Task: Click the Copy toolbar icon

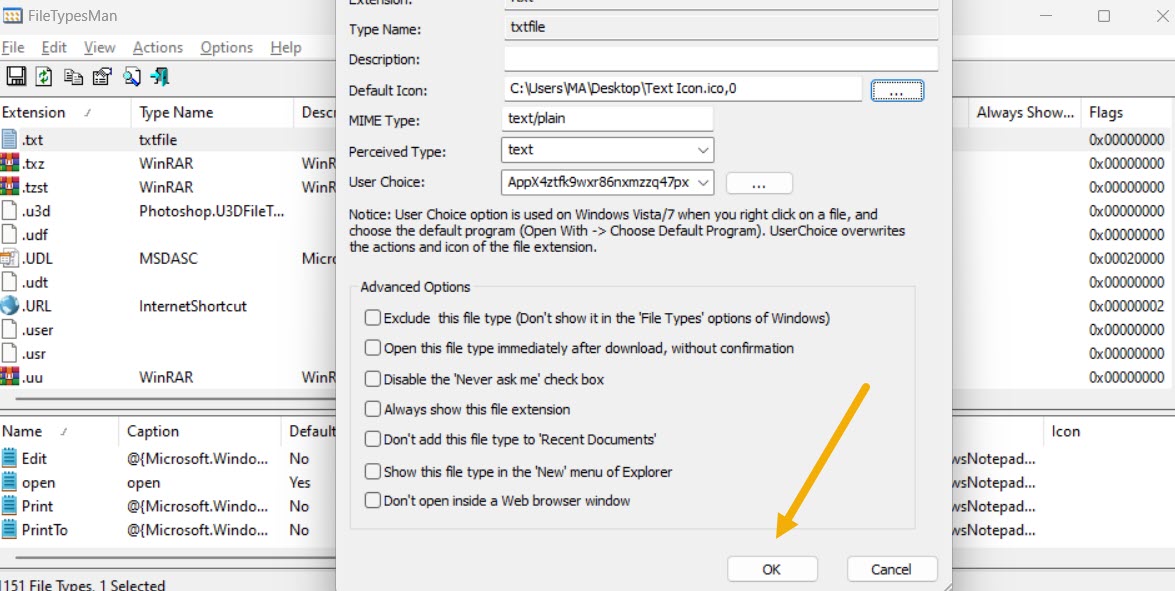Action: (x=73, y=77)
